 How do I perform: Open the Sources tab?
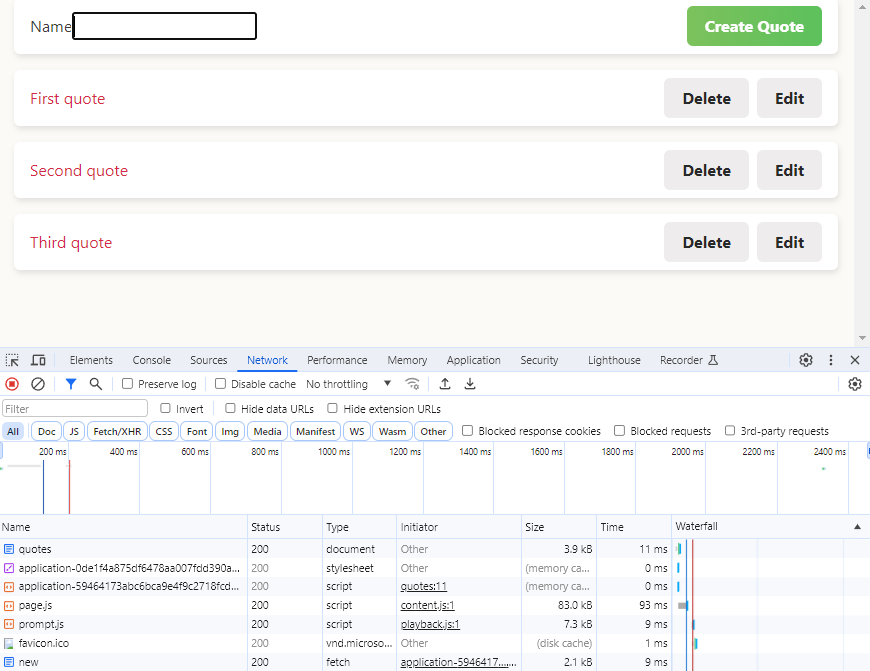[x=209, y=360]
